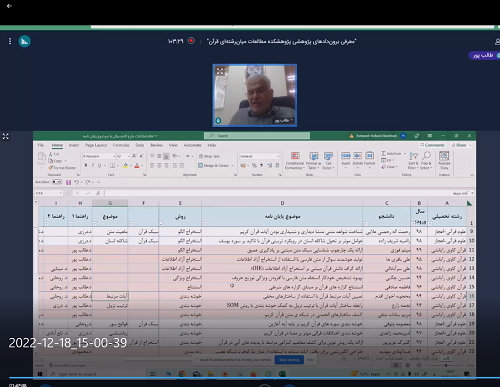
Task: Switch to the Data ribbon tab
Action: [140, 145]
